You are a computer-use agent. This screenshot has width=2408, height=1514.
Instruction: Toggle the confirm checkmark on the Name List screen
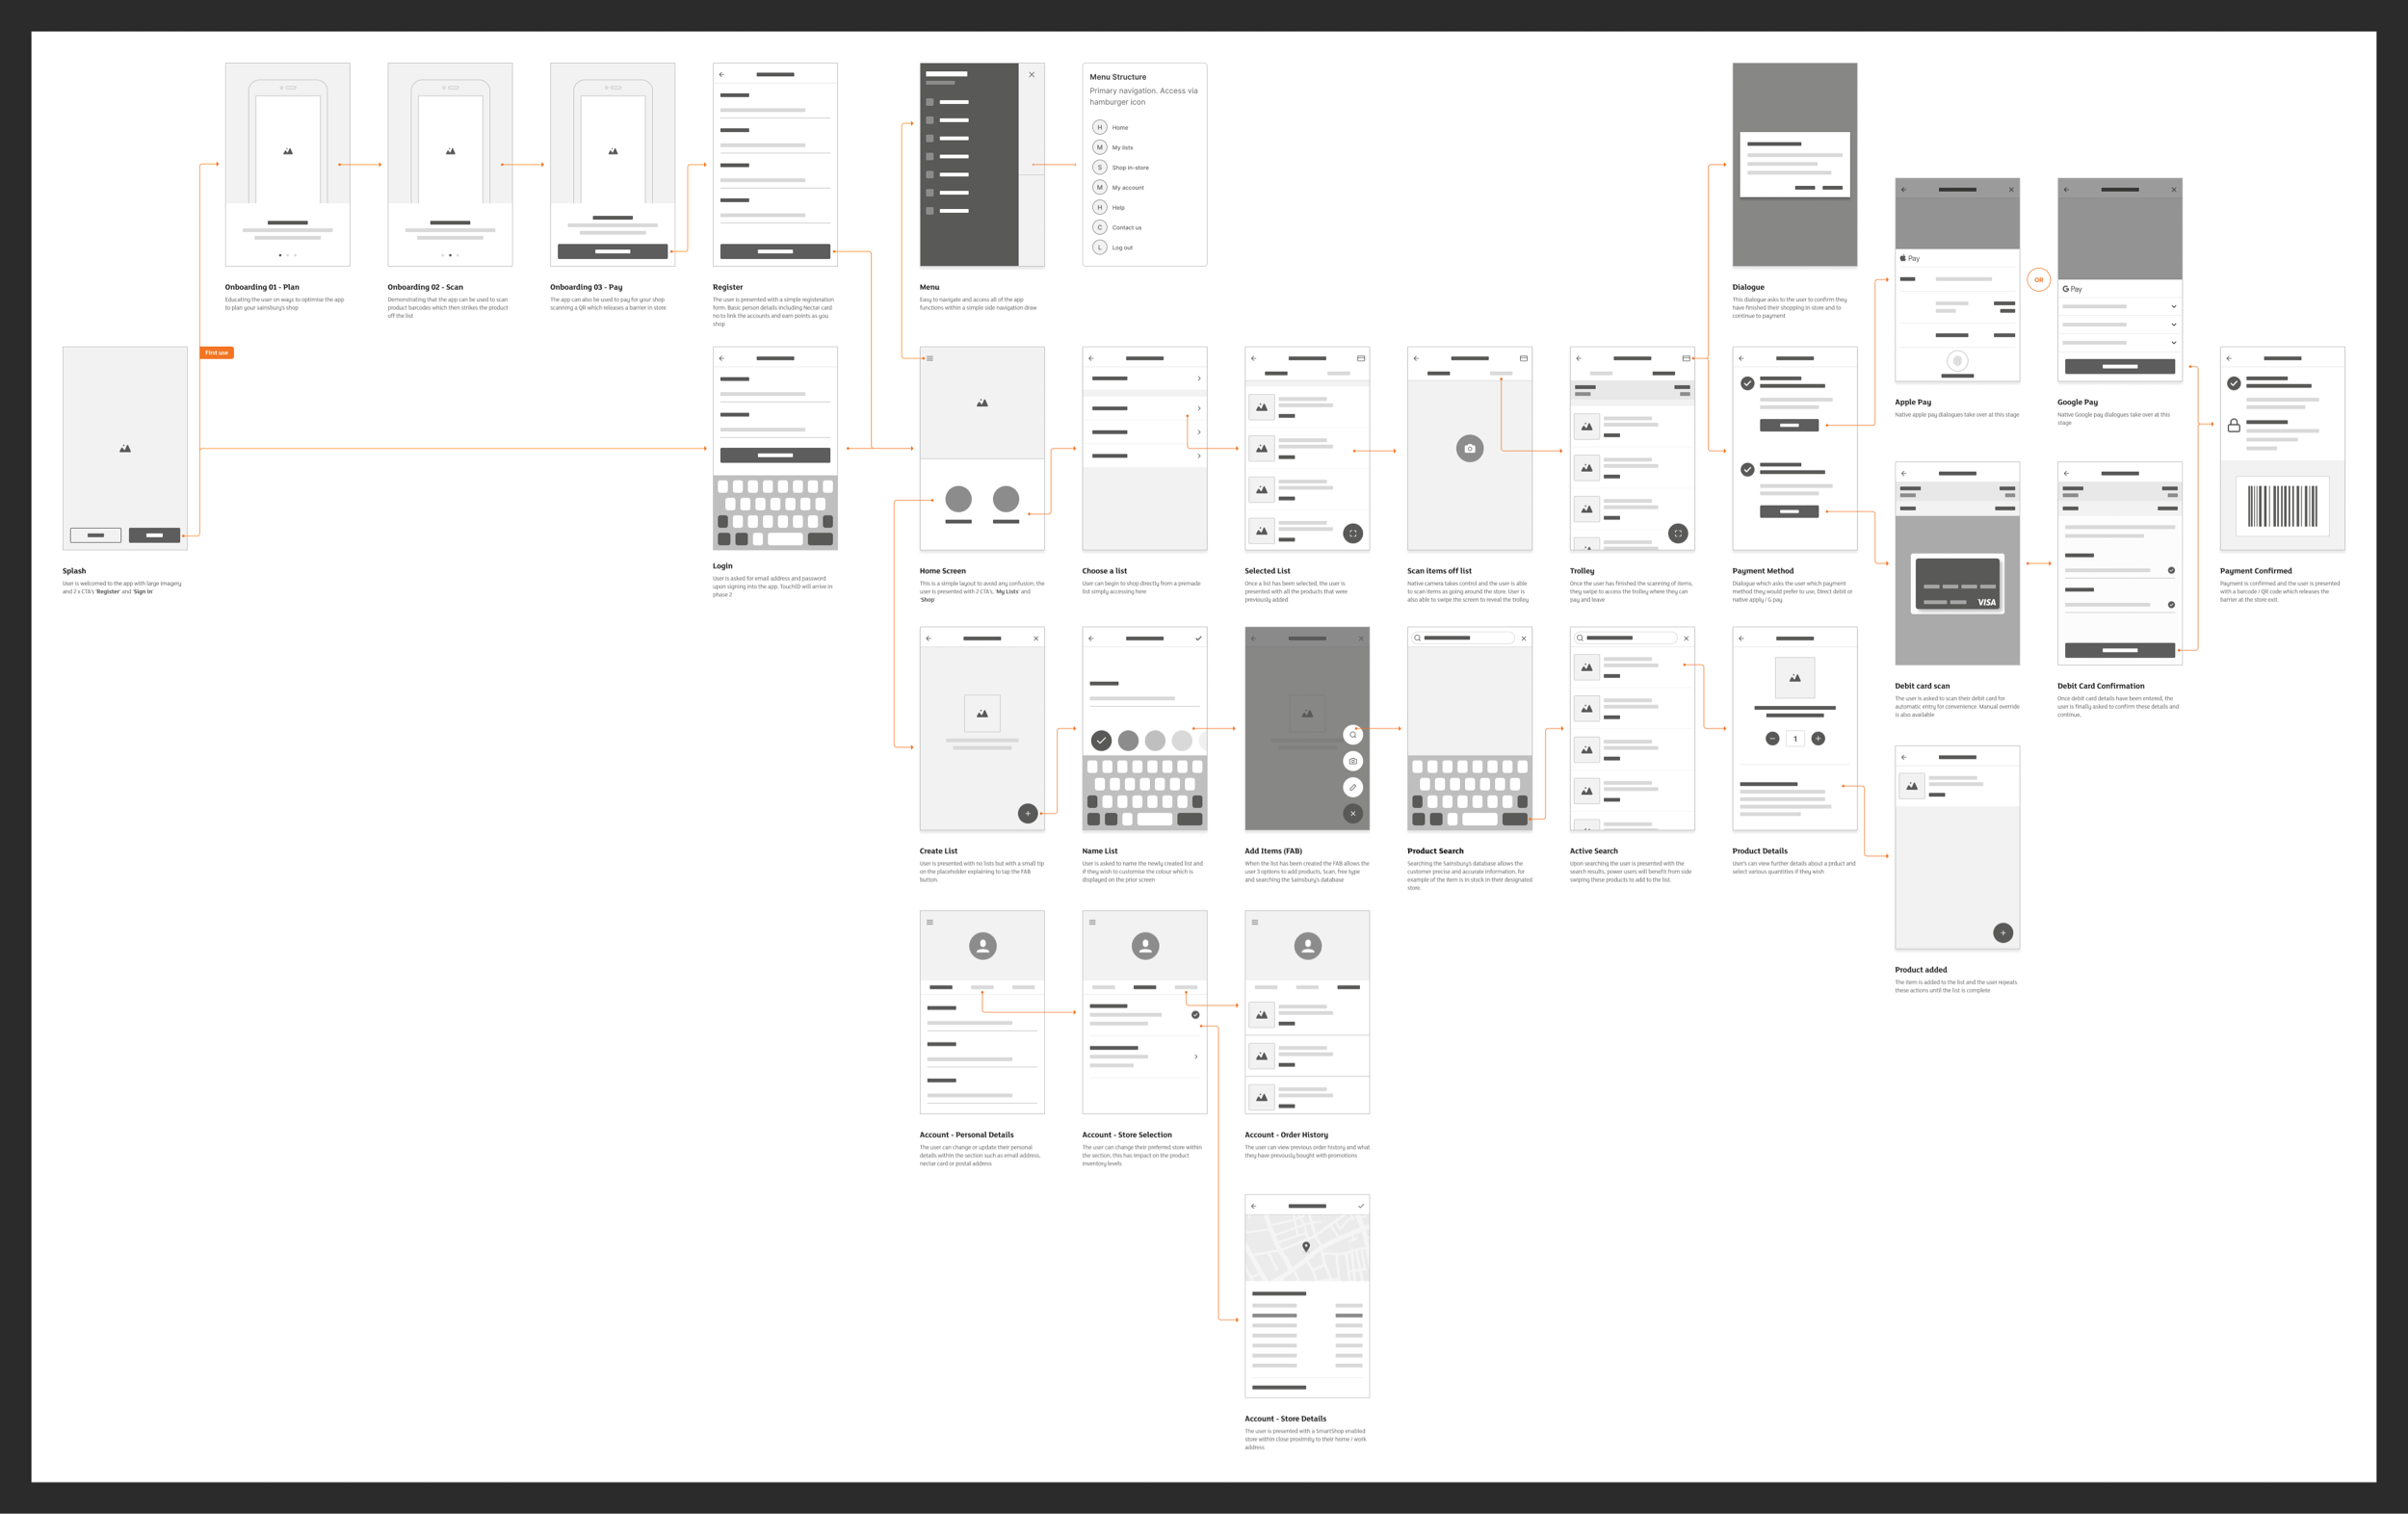[x=1199, y=640]
